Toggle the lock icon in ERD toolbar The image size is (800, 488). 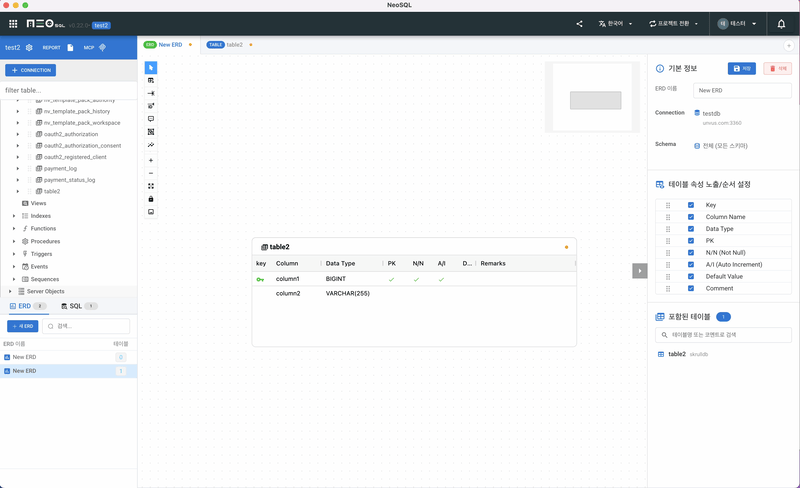point(151,199)
